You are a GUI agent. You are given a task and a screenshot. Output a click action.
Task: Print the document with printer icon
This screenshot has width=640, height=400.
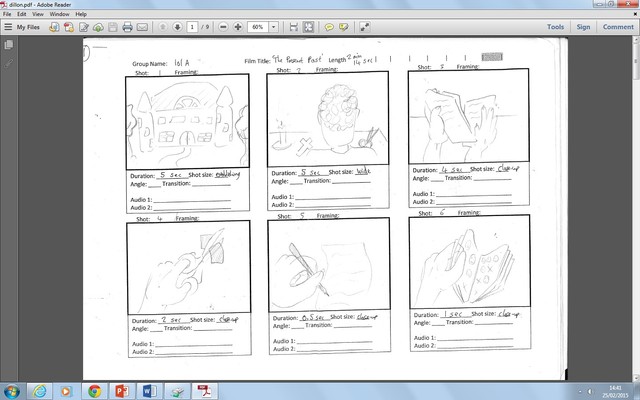coord(127,27)
